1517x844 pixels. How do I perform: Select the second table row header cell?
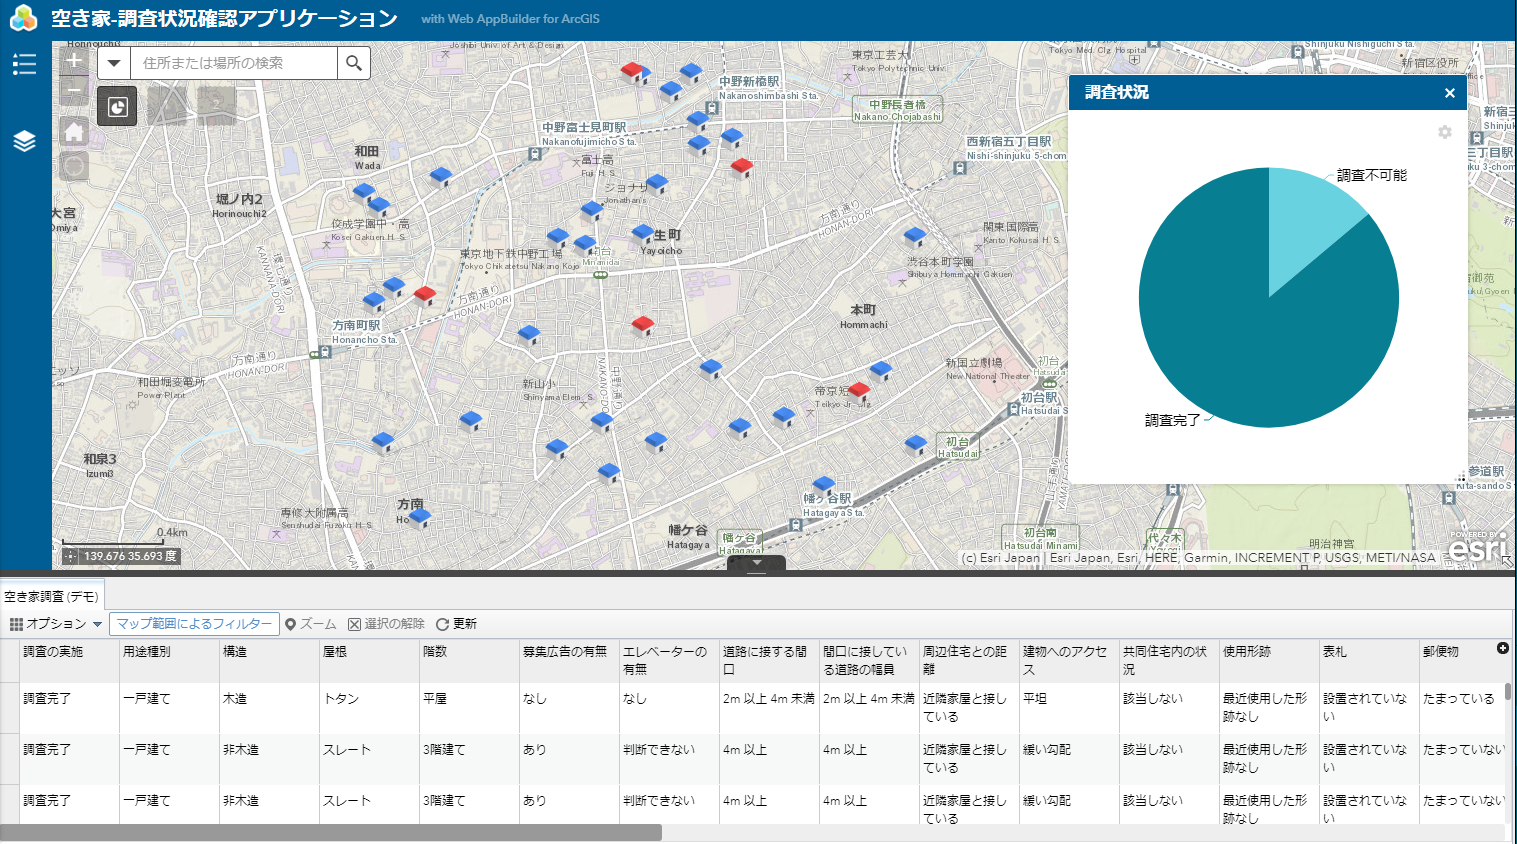click(10, 759)
